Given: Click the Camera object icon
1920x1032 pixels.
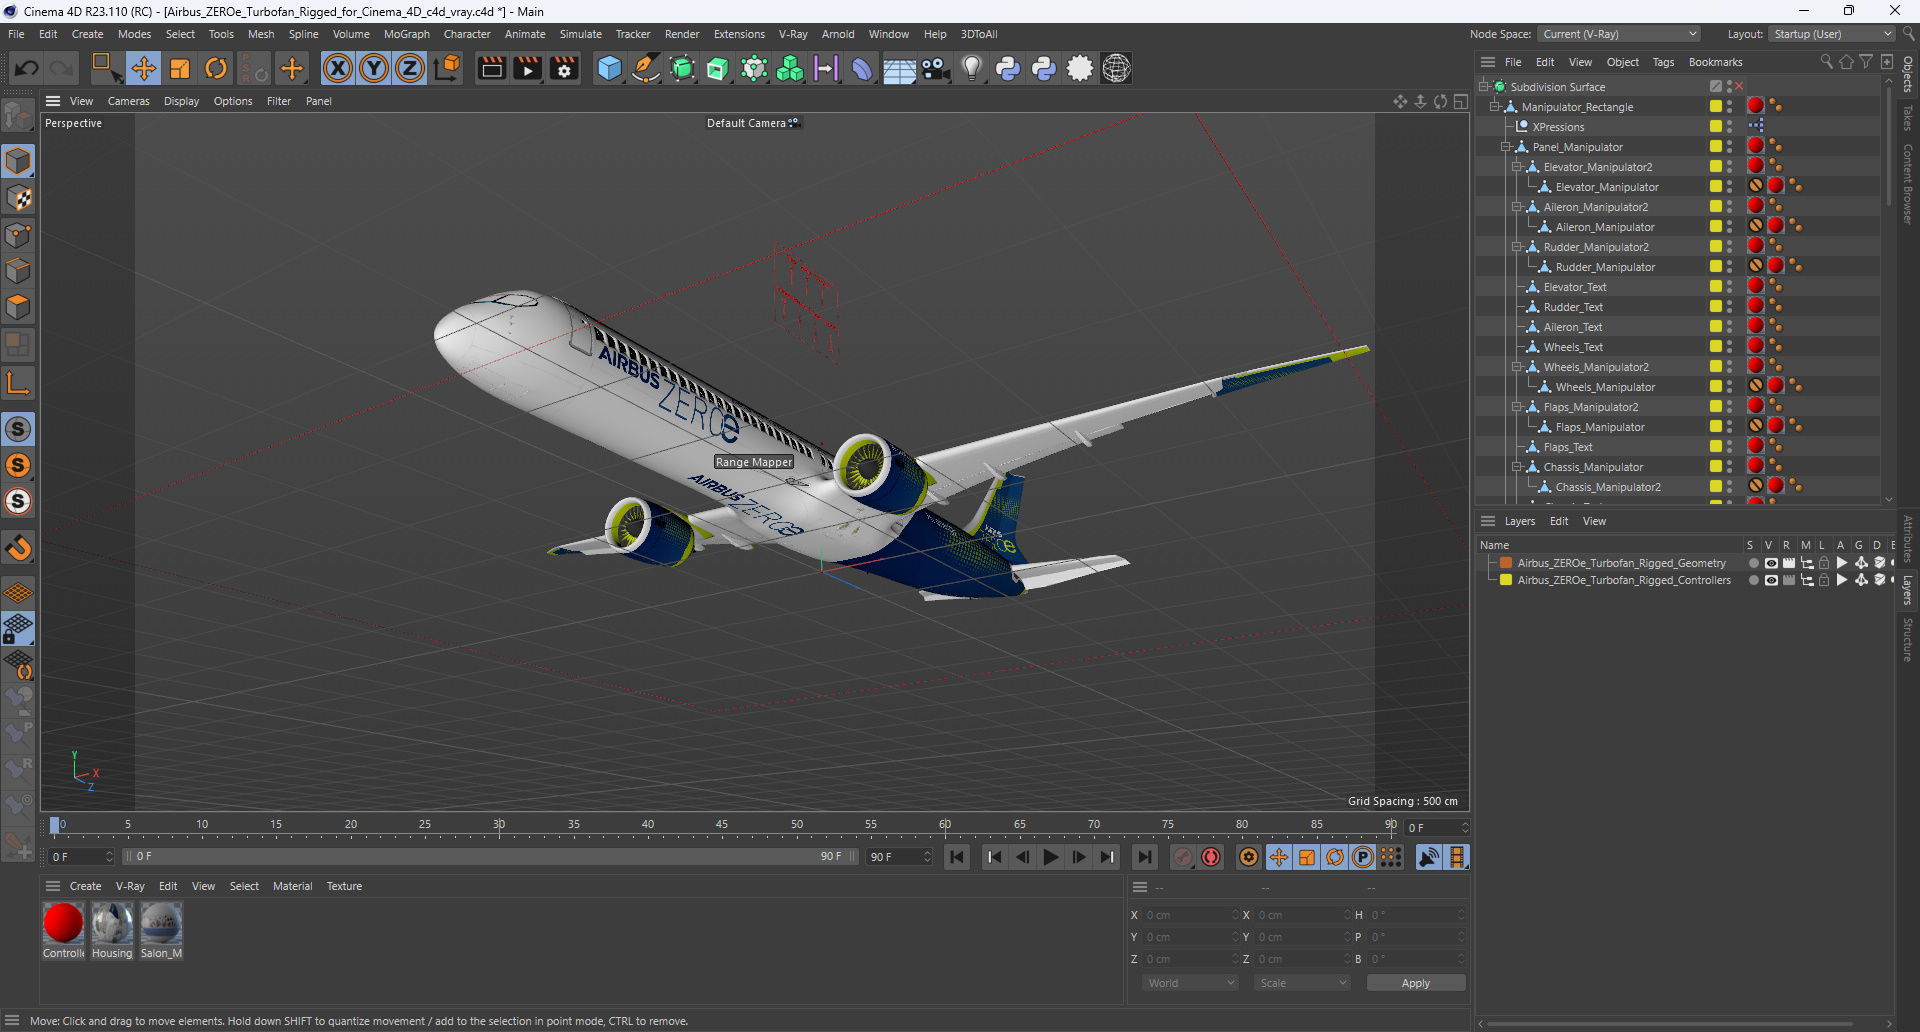Looking at the screenshot, I should pos(935,68).
